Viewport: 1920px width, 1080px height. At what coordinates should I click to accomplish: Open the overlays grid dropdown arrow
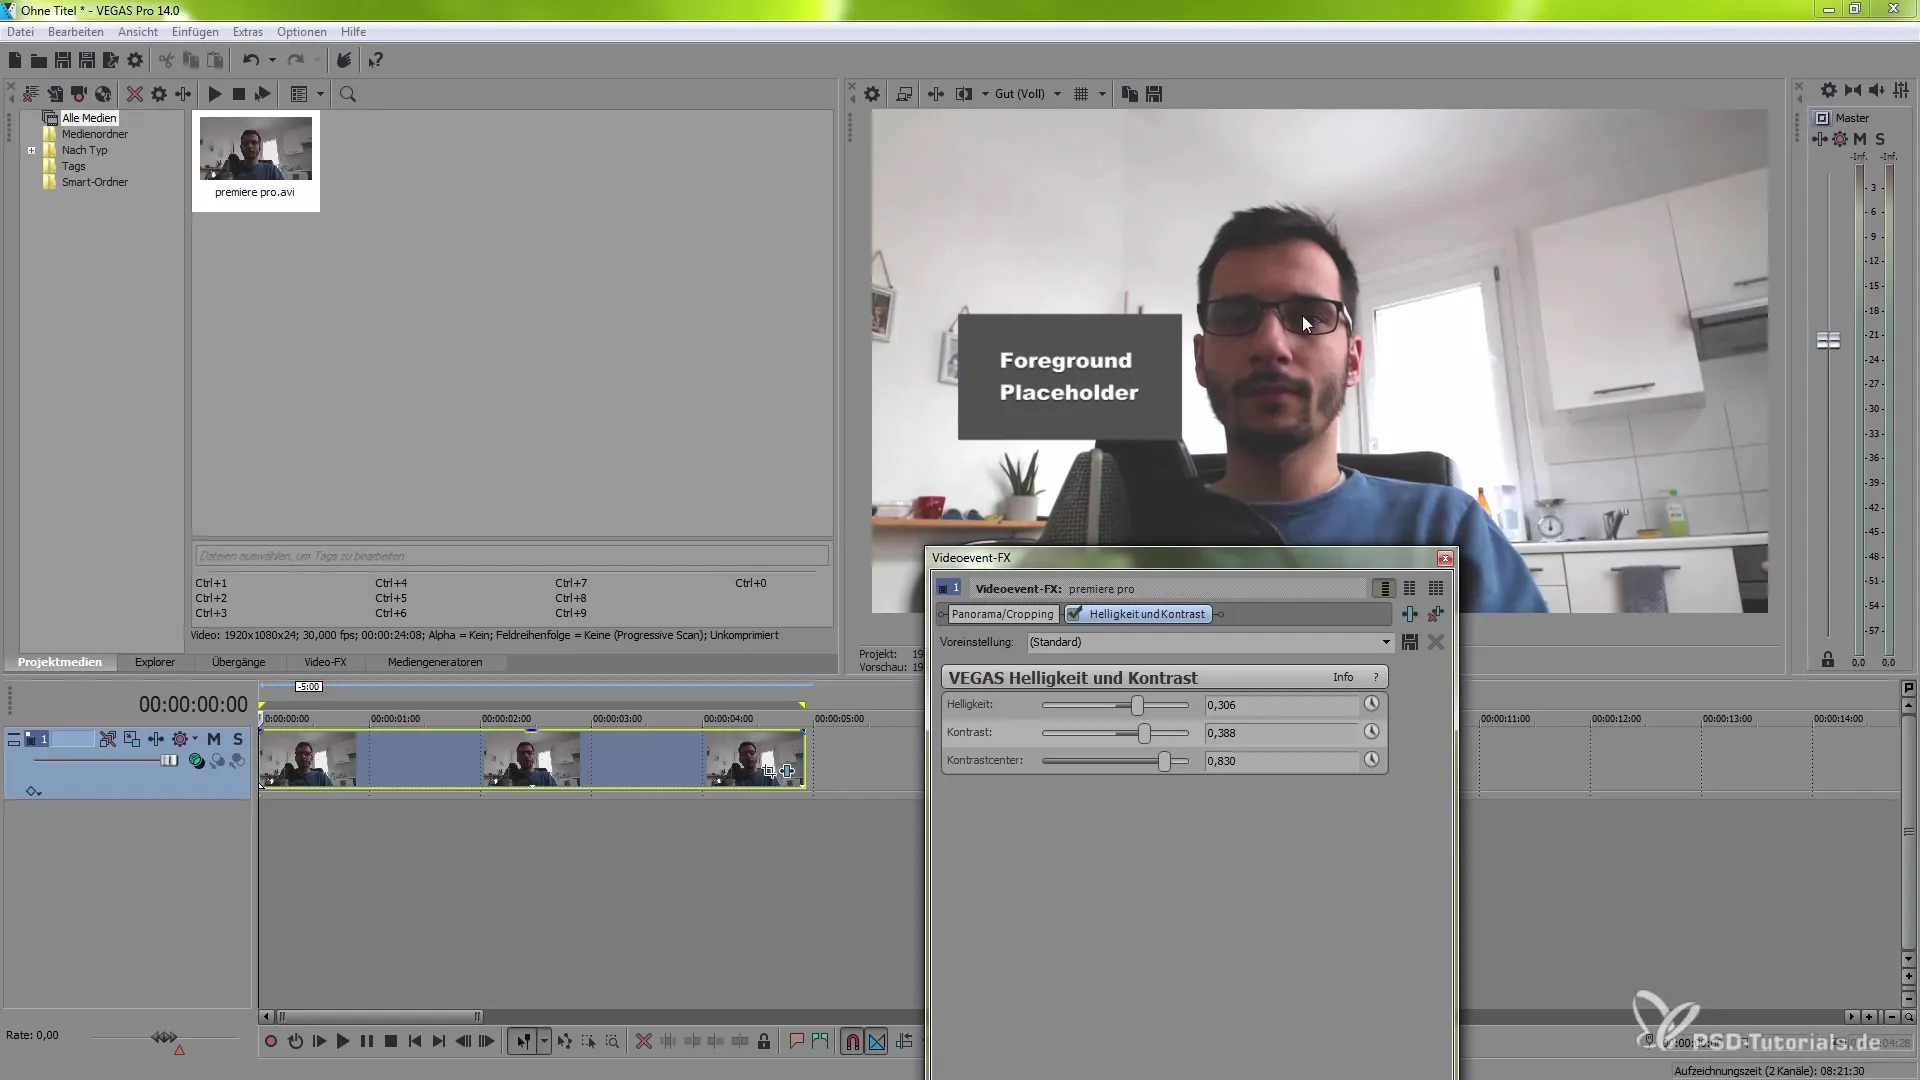pyautogui.click(x=1102, y=94)
